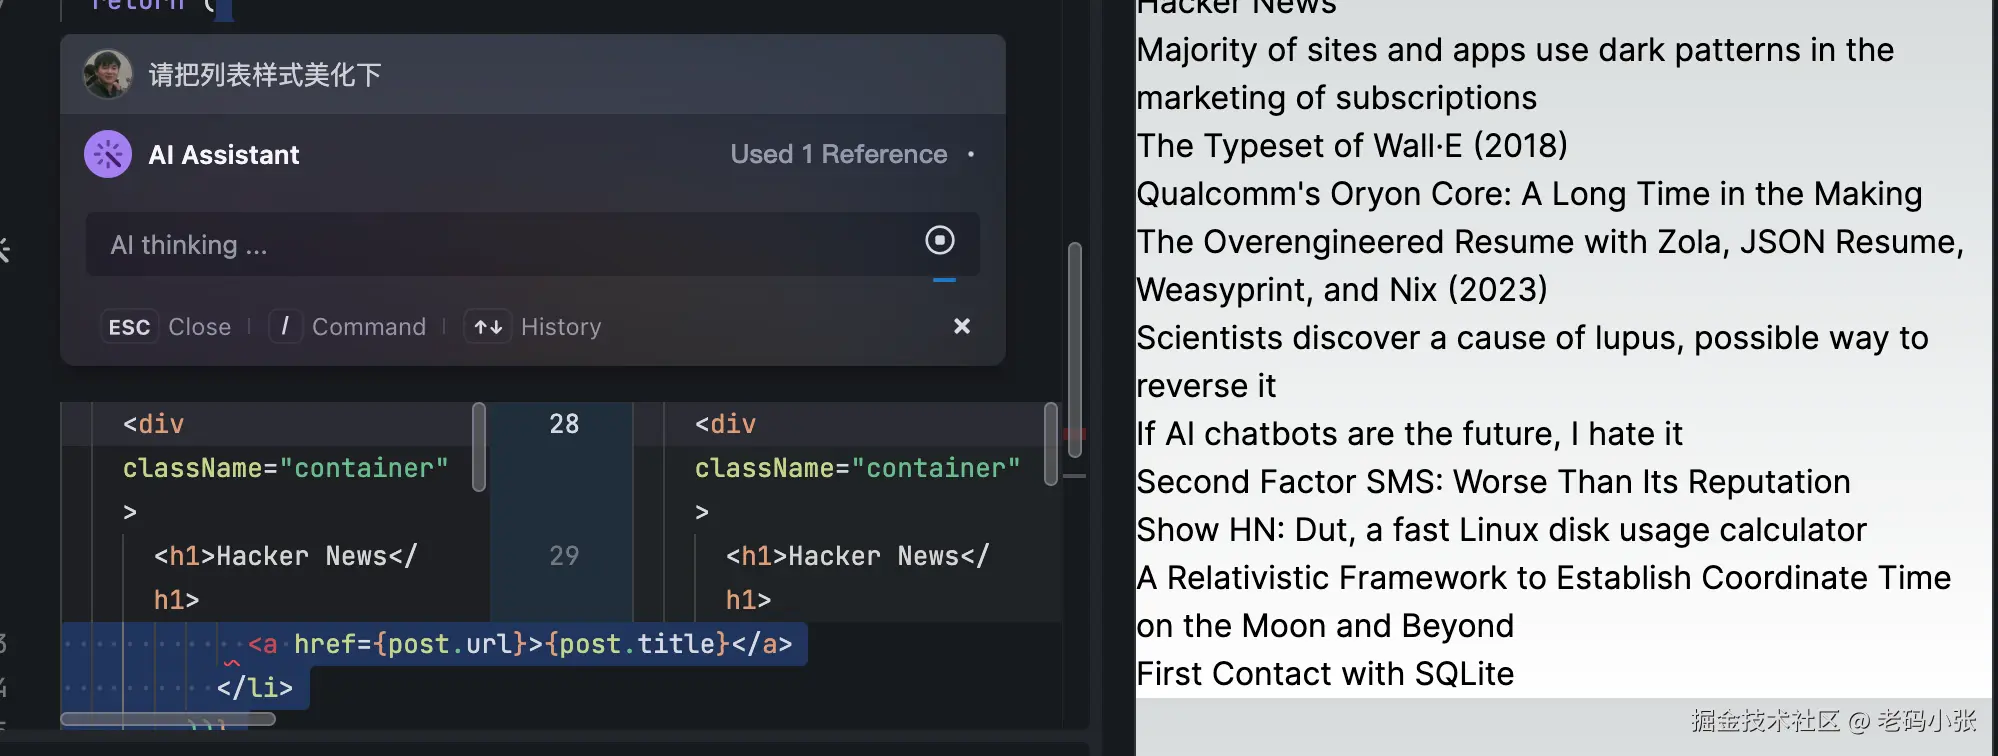Click the editor's vertical scrollbar thumb
Screen dimensions: 1998x756
coord(1075,348)
